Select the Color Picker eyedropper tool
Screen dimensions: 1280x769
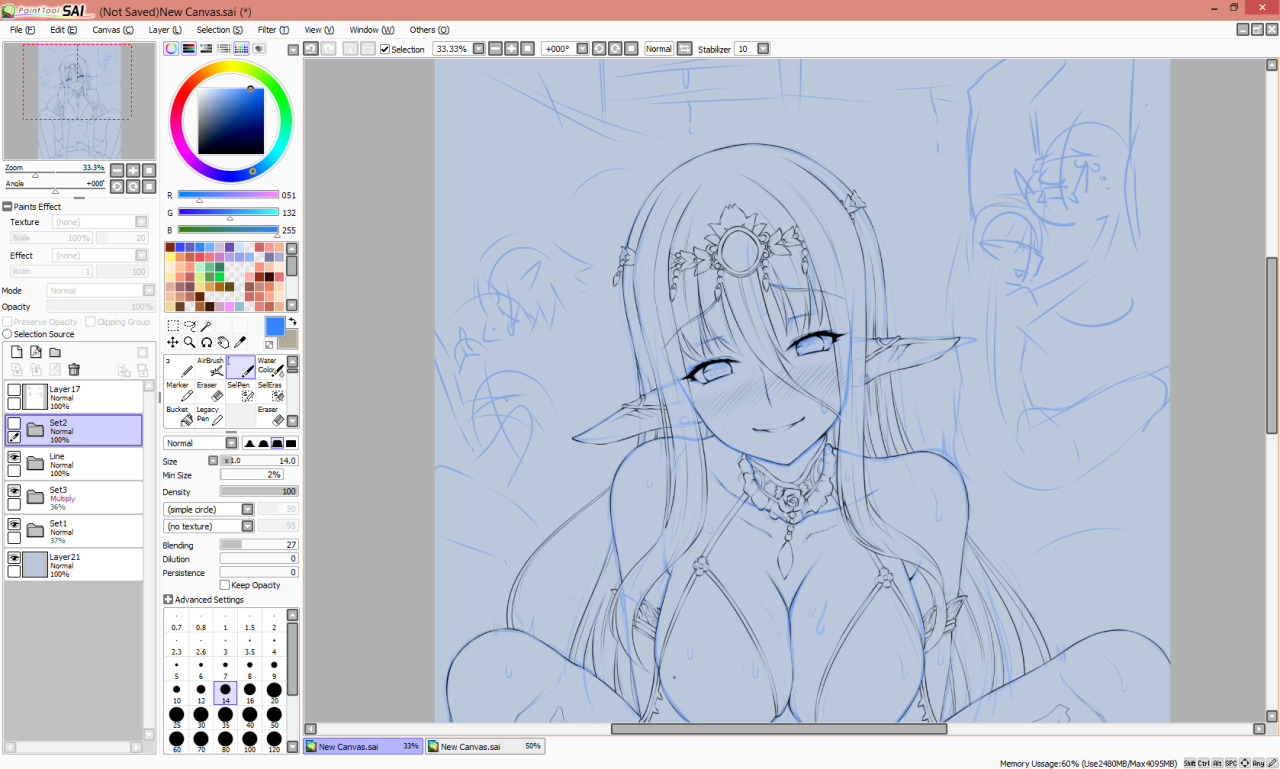coord(240,342)
